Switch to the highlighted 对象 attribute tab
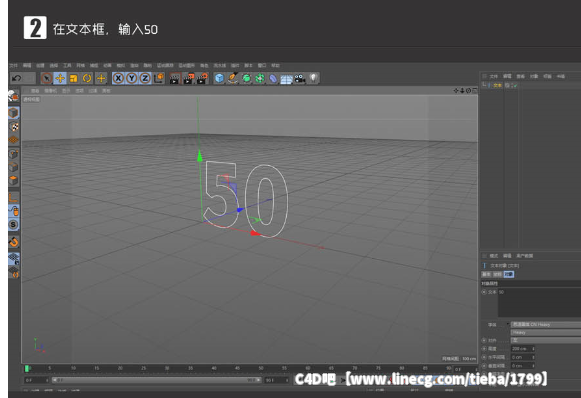Image resolution: width=581 pixels, height=398 pixels. pyautogui.click(x=508, y=275)
